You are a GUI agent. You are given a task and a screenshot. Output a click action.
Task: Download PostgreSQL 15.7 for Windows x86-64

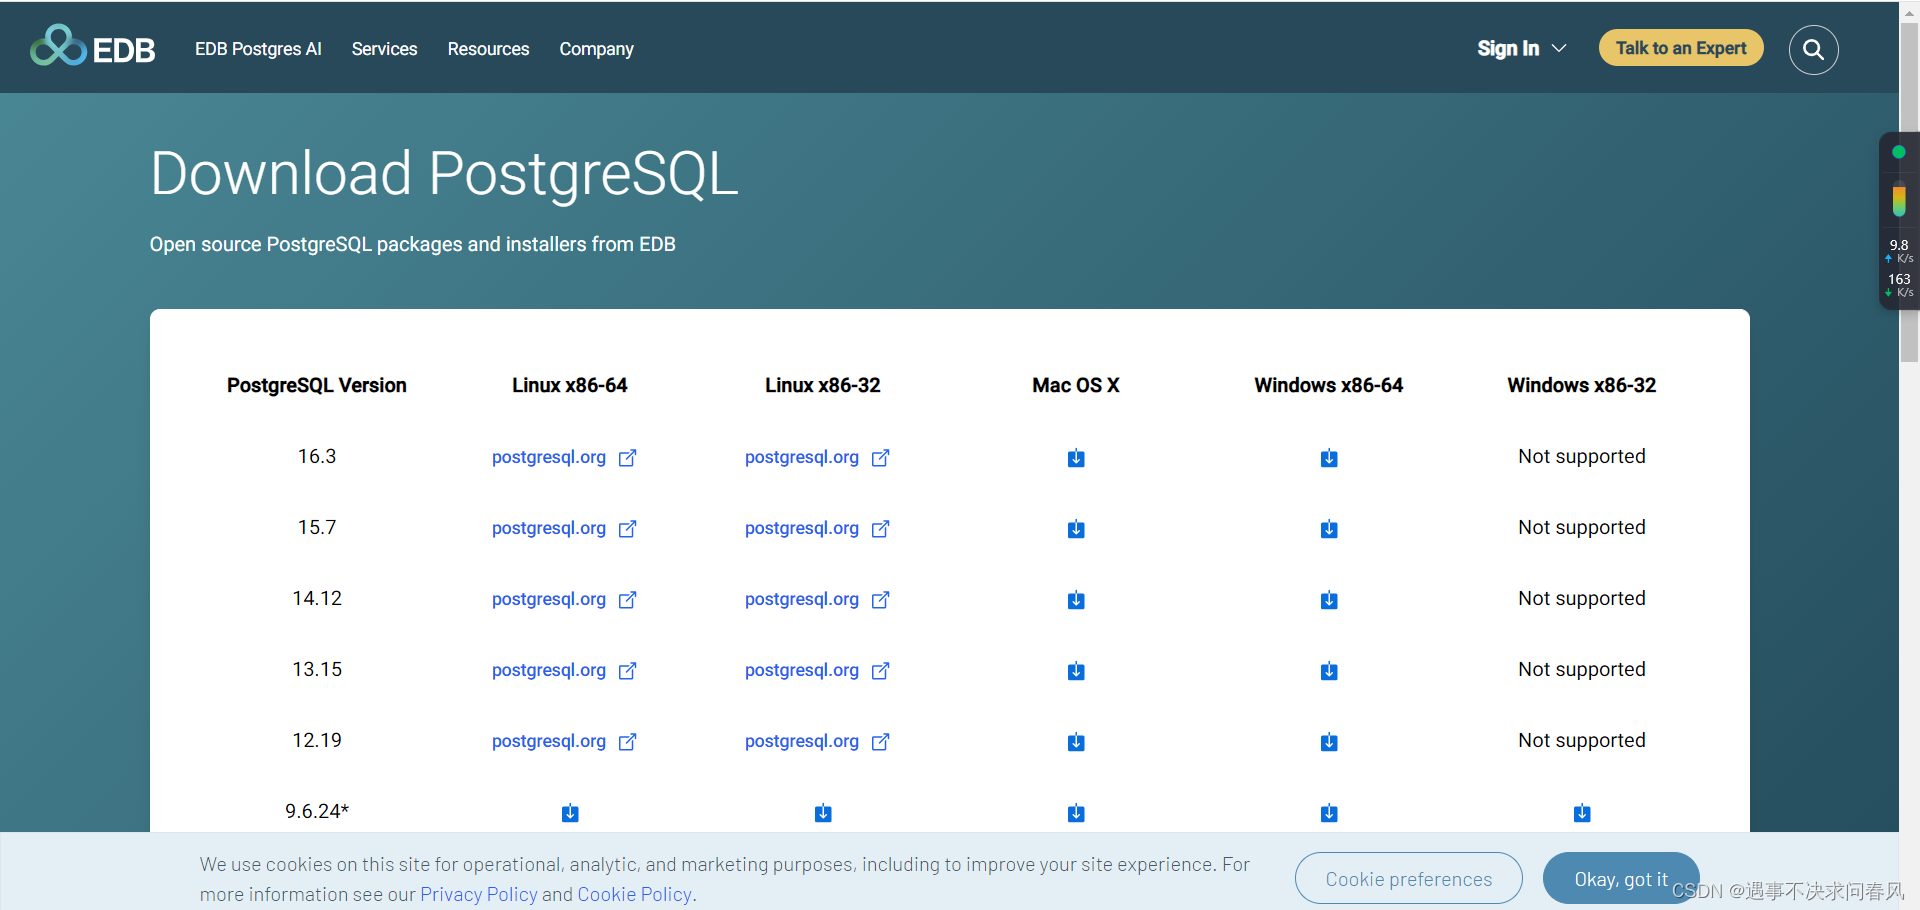(1329, 529)
